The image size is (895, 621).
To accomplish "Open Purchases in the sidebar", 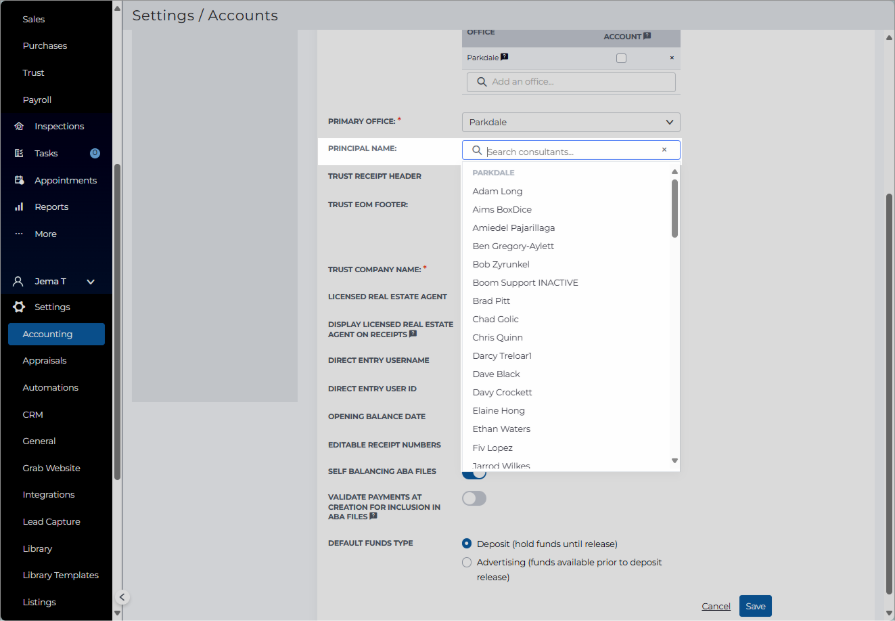I will click(45, 46).
